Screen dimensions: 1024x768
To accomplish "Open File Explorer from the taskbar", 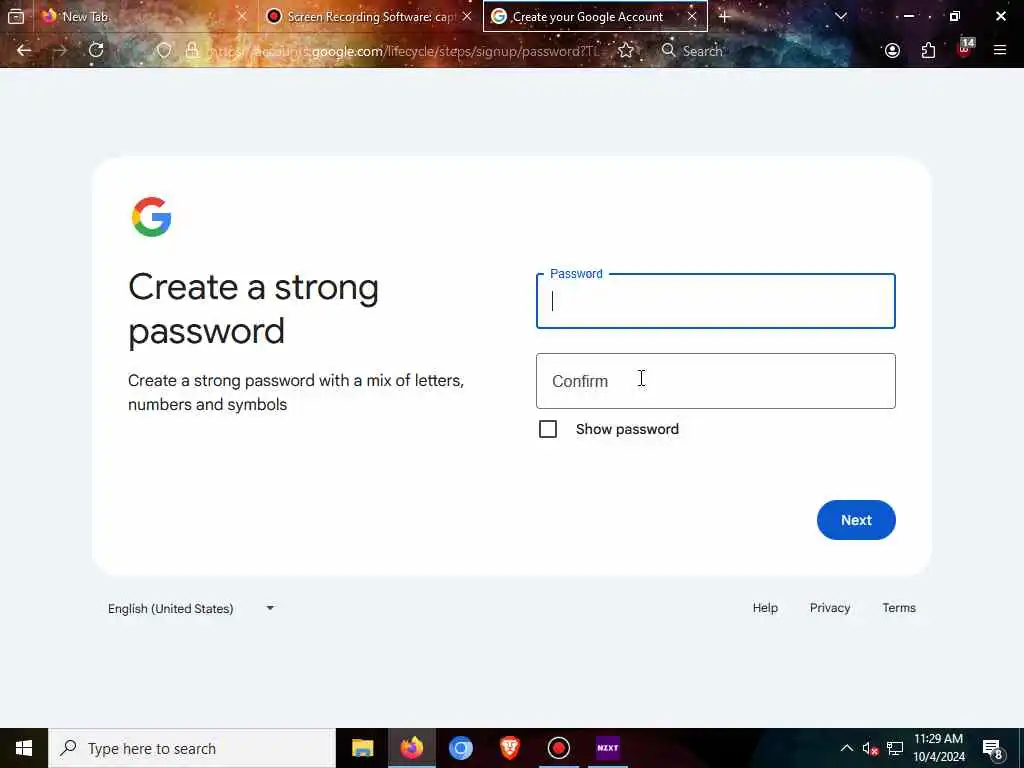I will point(362,748).
